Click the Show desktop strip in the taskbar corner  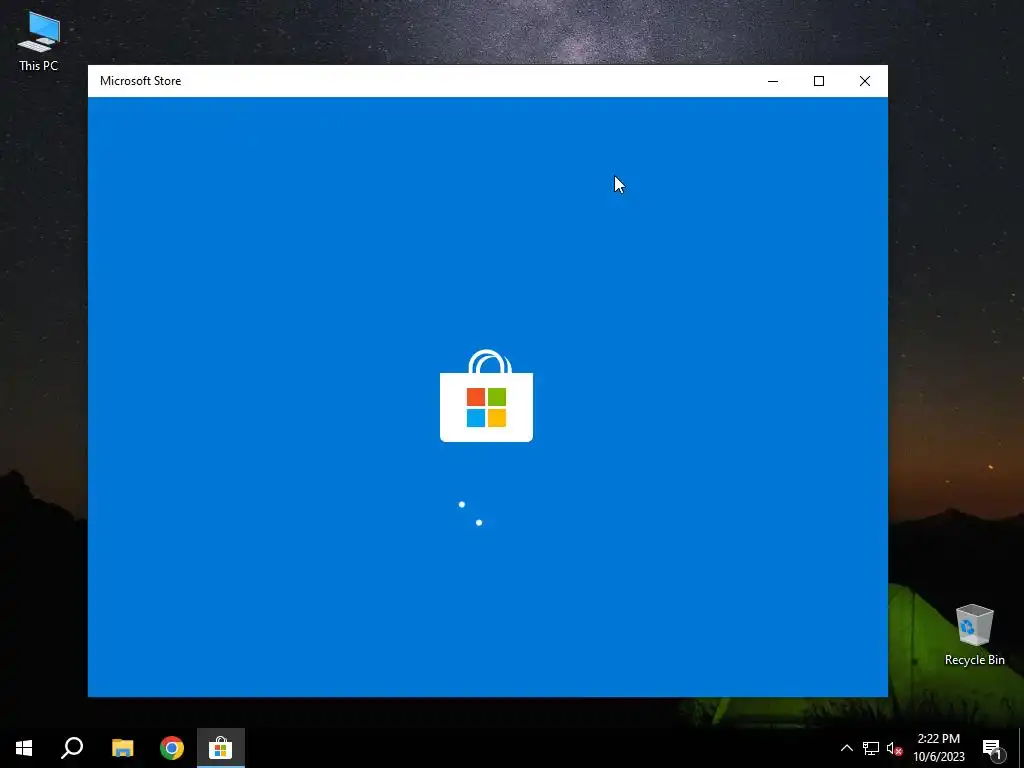[1021, 748]
